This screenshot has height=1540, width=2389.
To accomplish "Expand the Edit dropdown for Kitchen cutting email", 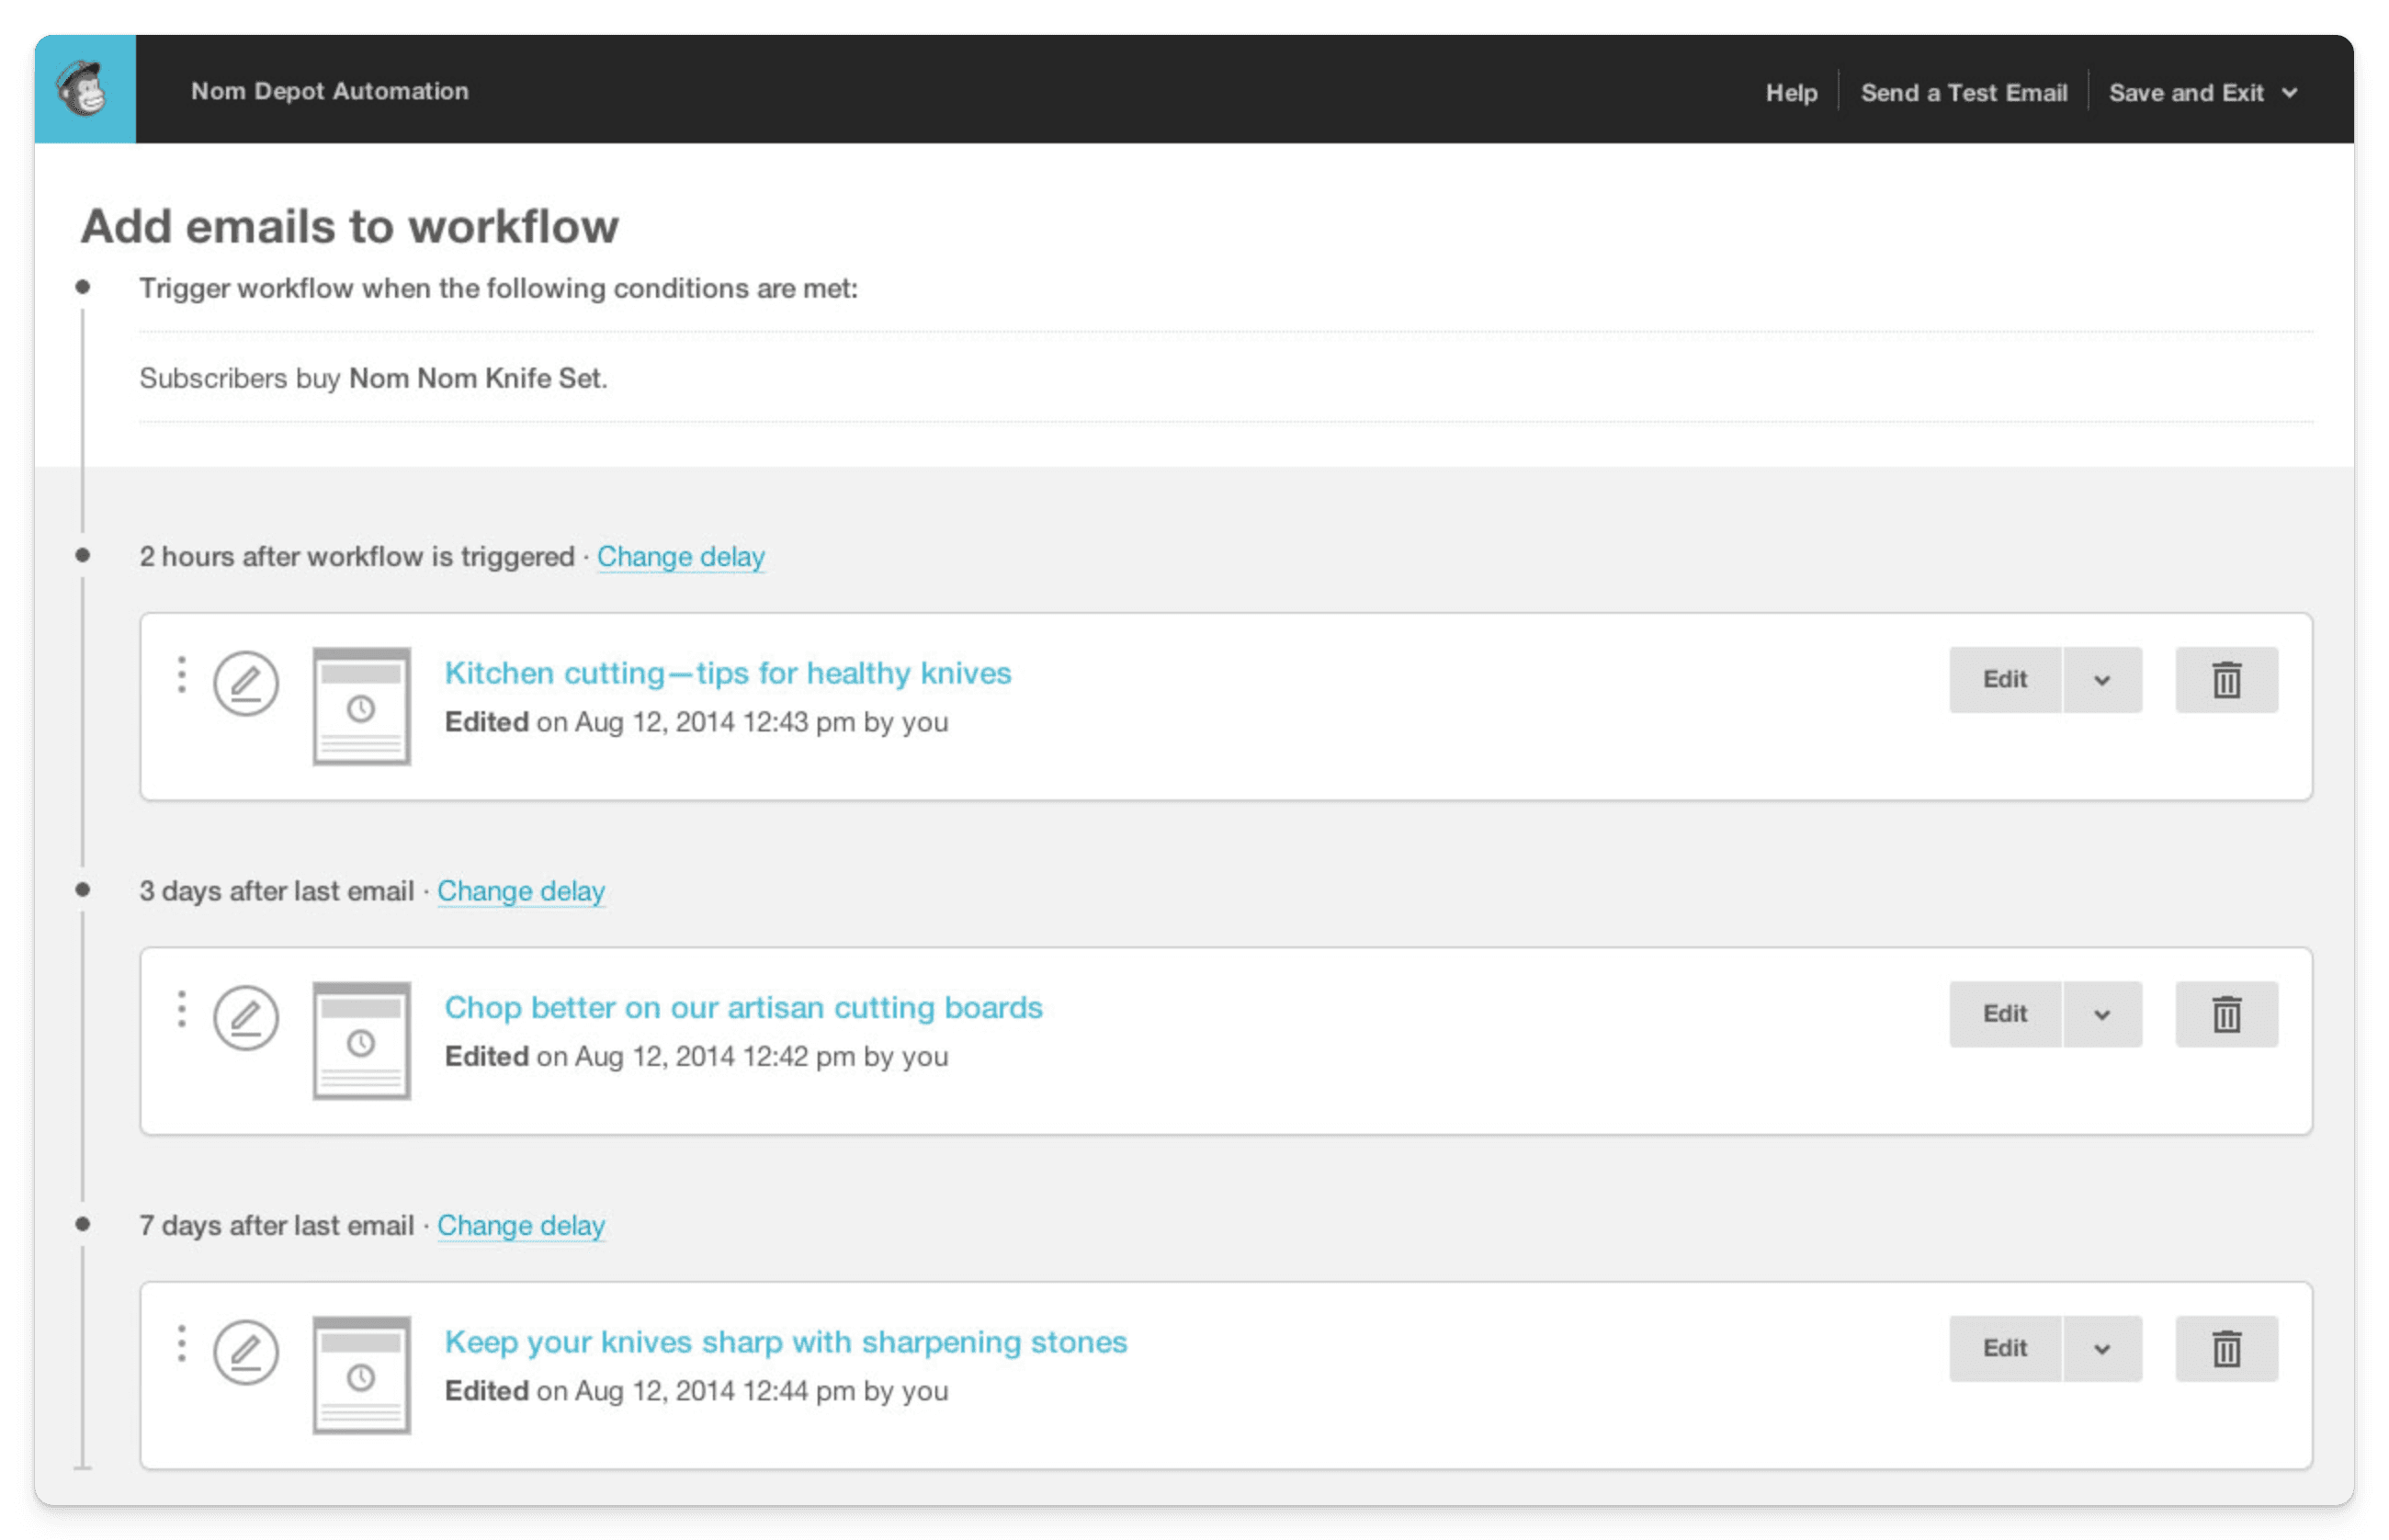I will click(x=2101, y=679).
